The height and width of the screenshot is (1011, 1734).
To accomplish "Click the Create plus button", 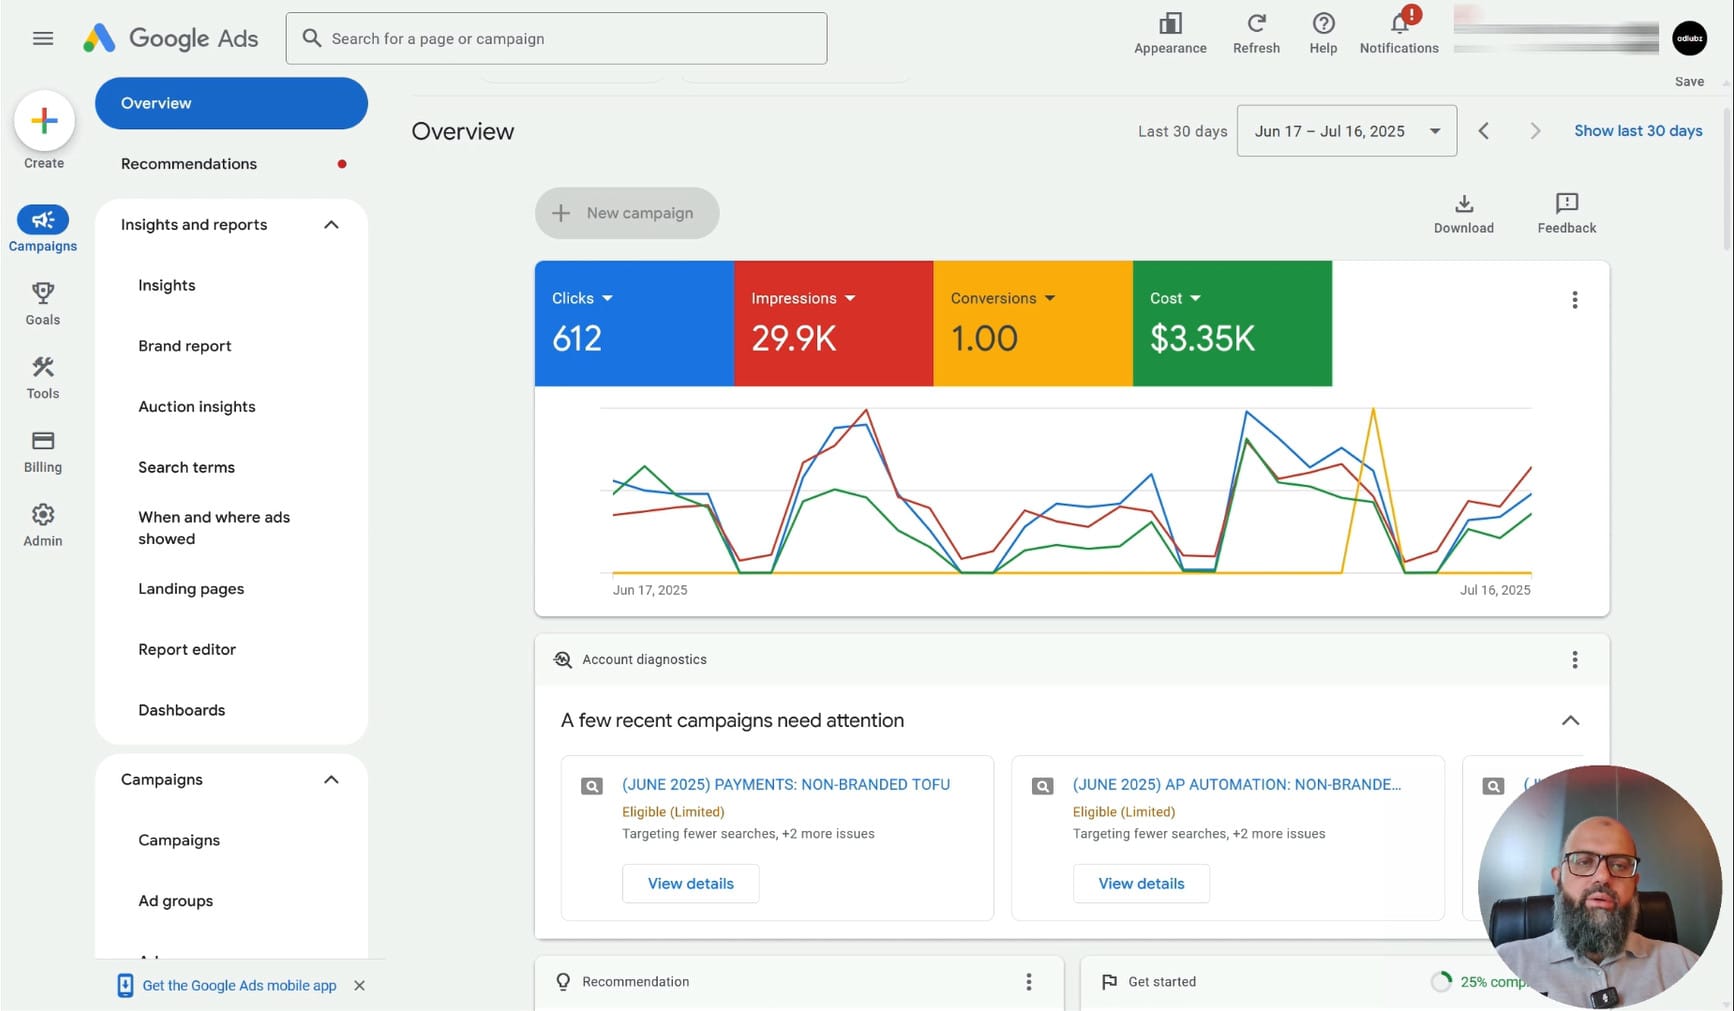I will pos(44,121).
